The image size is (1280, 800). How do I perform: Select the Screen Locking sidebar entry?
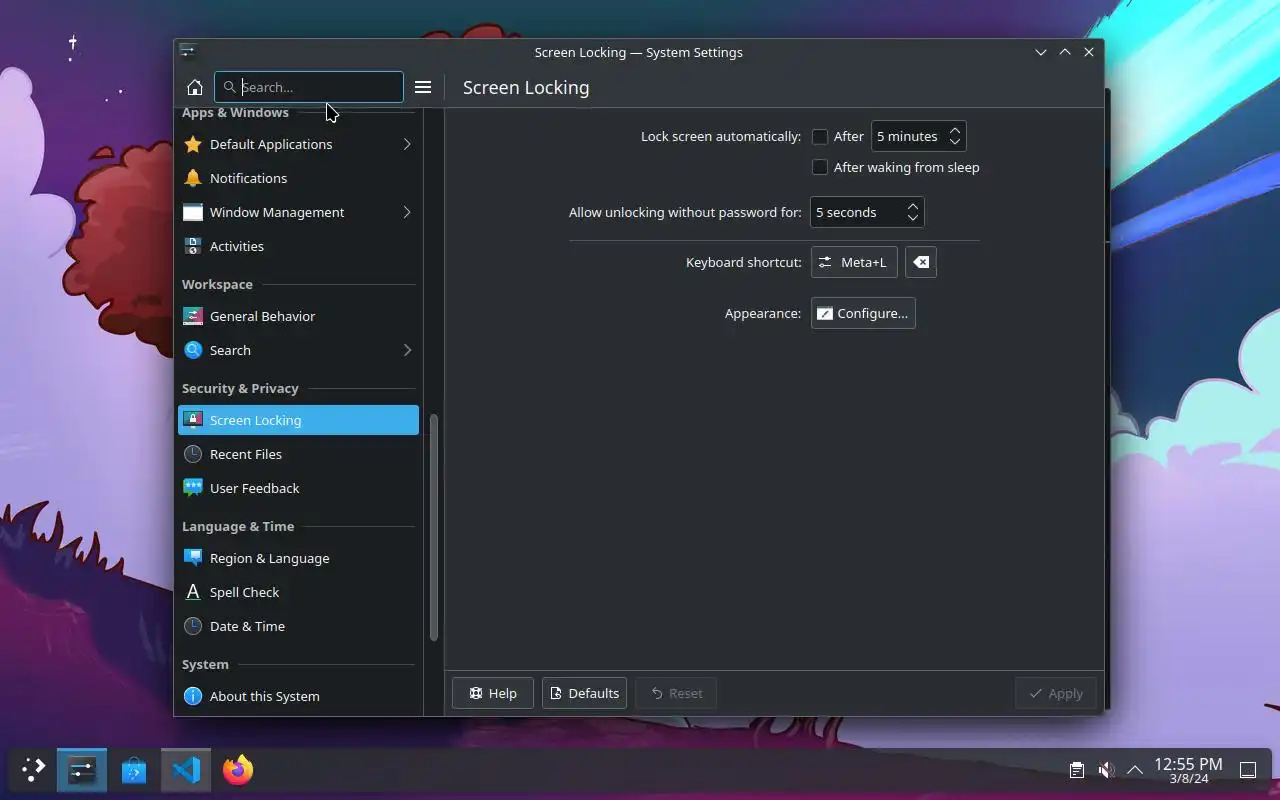click(298, 420)
